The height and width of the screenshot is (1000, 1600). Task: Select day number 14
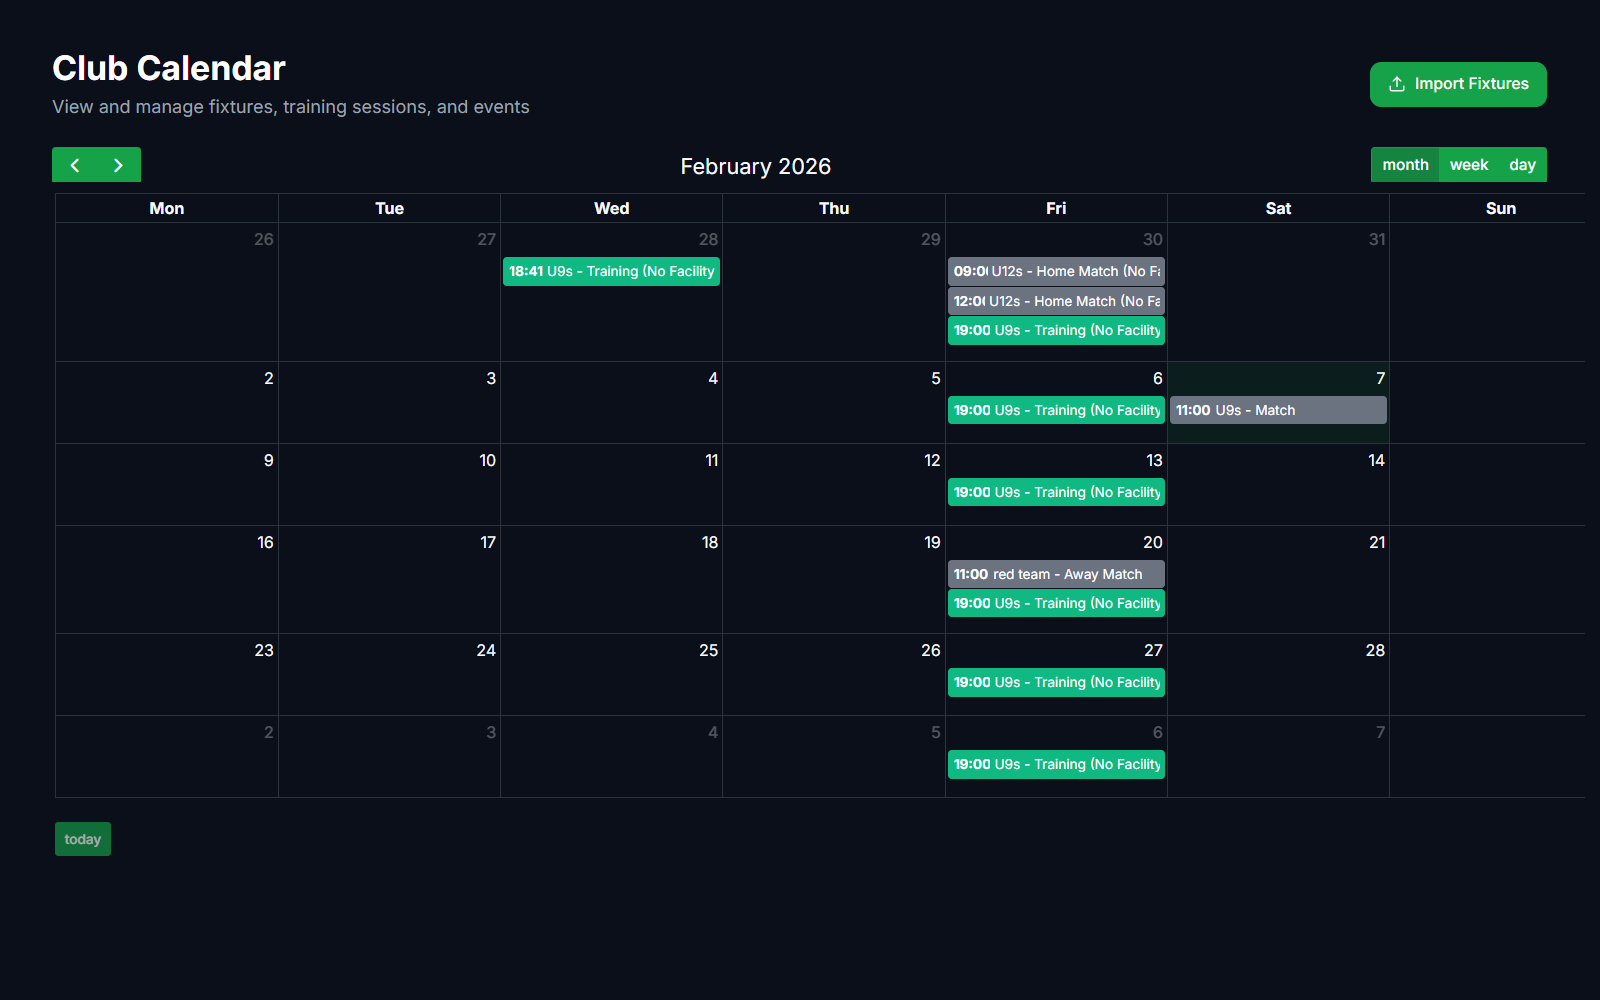click(1376, 460)
